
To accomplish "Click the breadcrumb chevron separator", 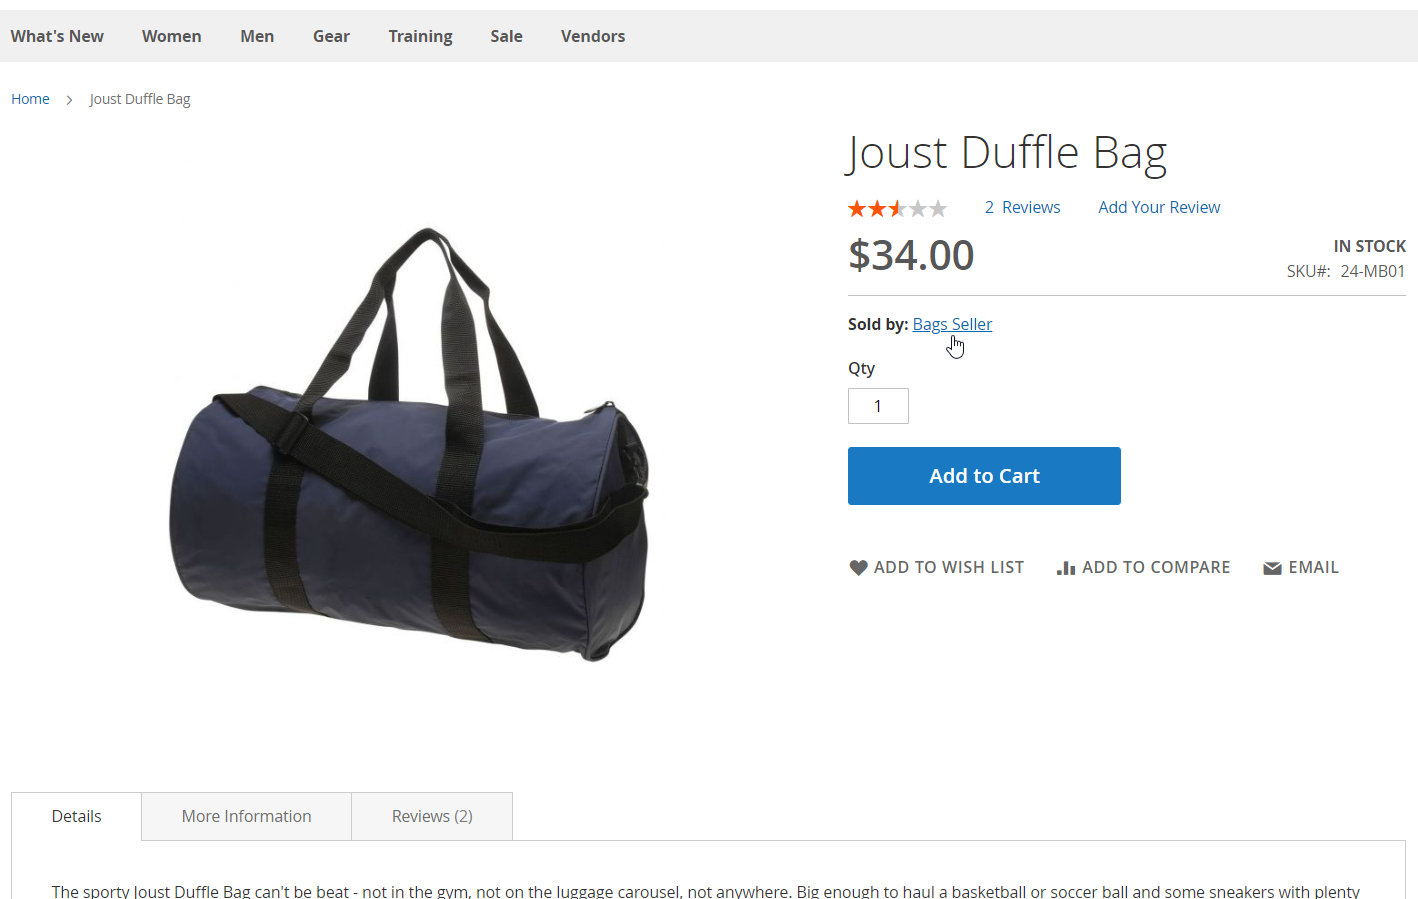I will pos(69,100).
